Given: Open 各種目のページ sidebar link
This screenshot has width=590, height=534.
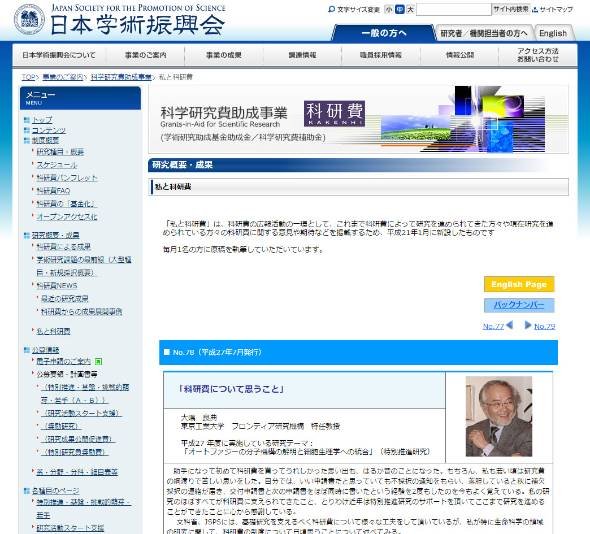Looking at the screenshot, I should pyautogui.click(x=55, y=491).
